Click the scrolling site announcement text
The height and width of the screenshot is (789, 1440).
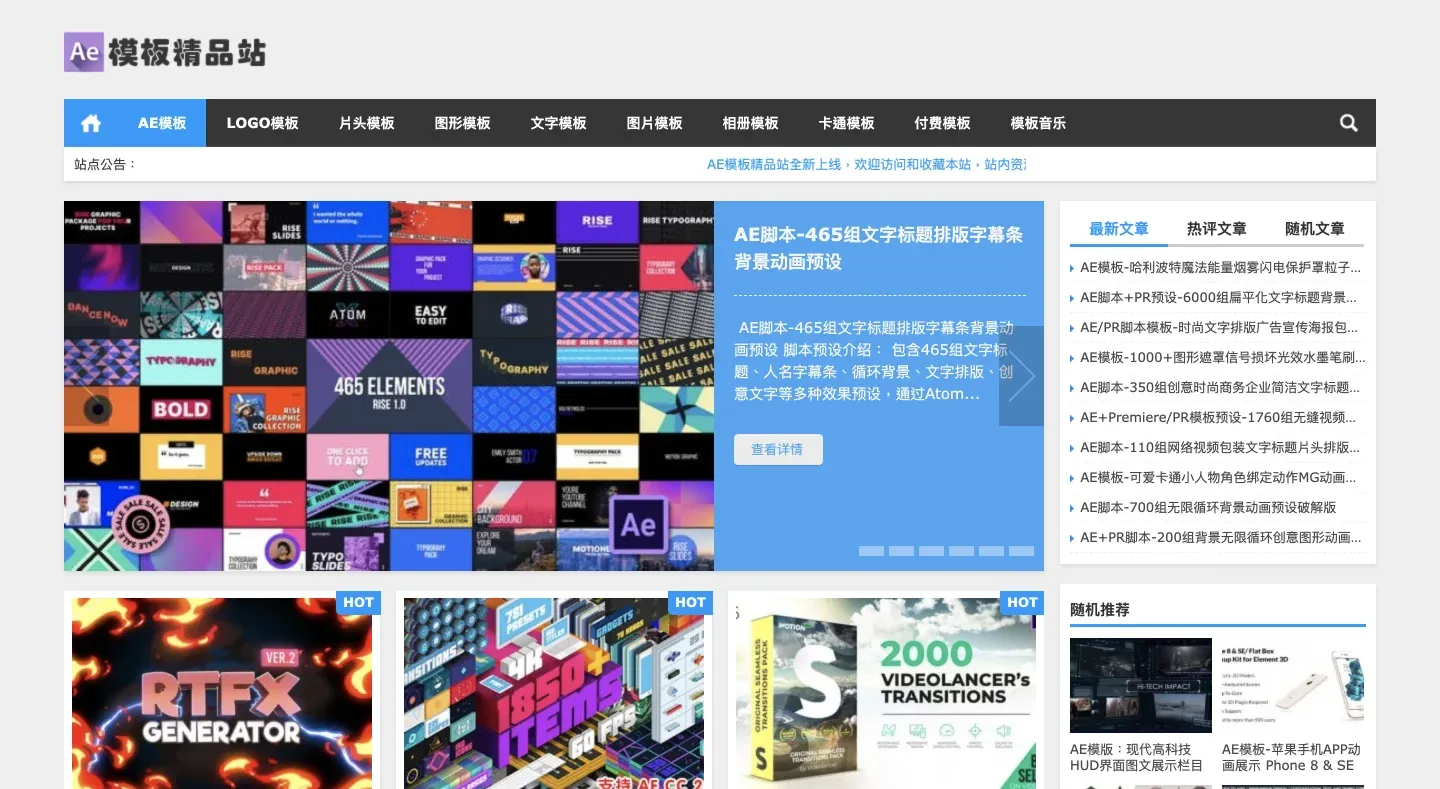866,164
